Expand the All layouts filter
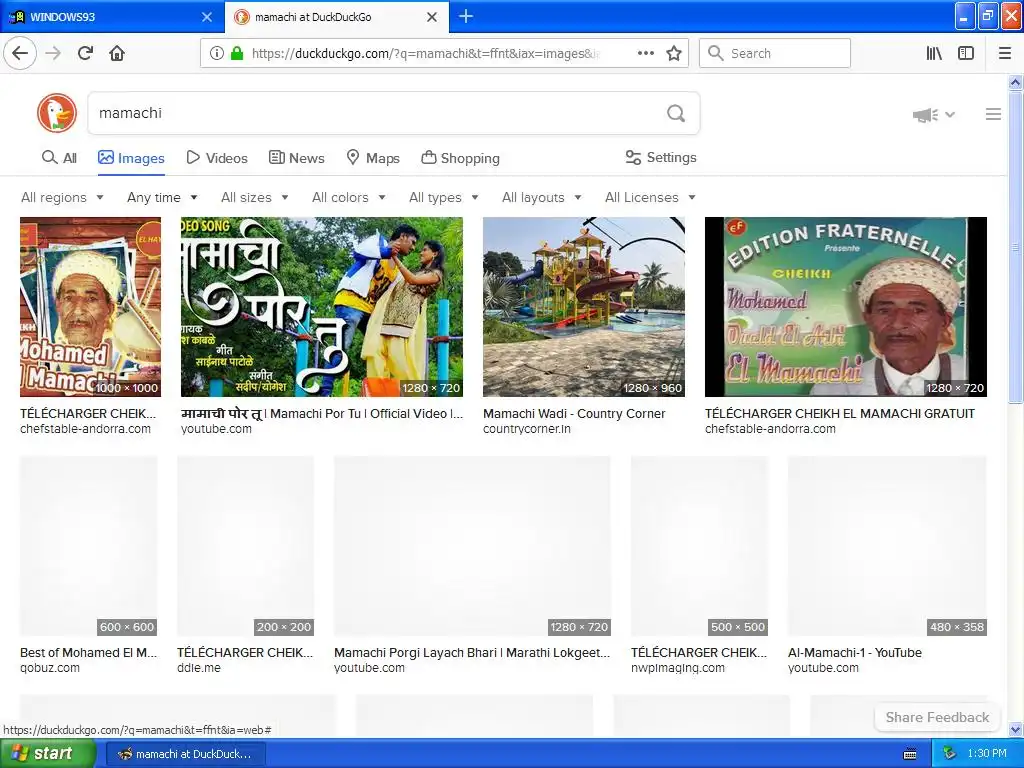 [x=541, y=197]
